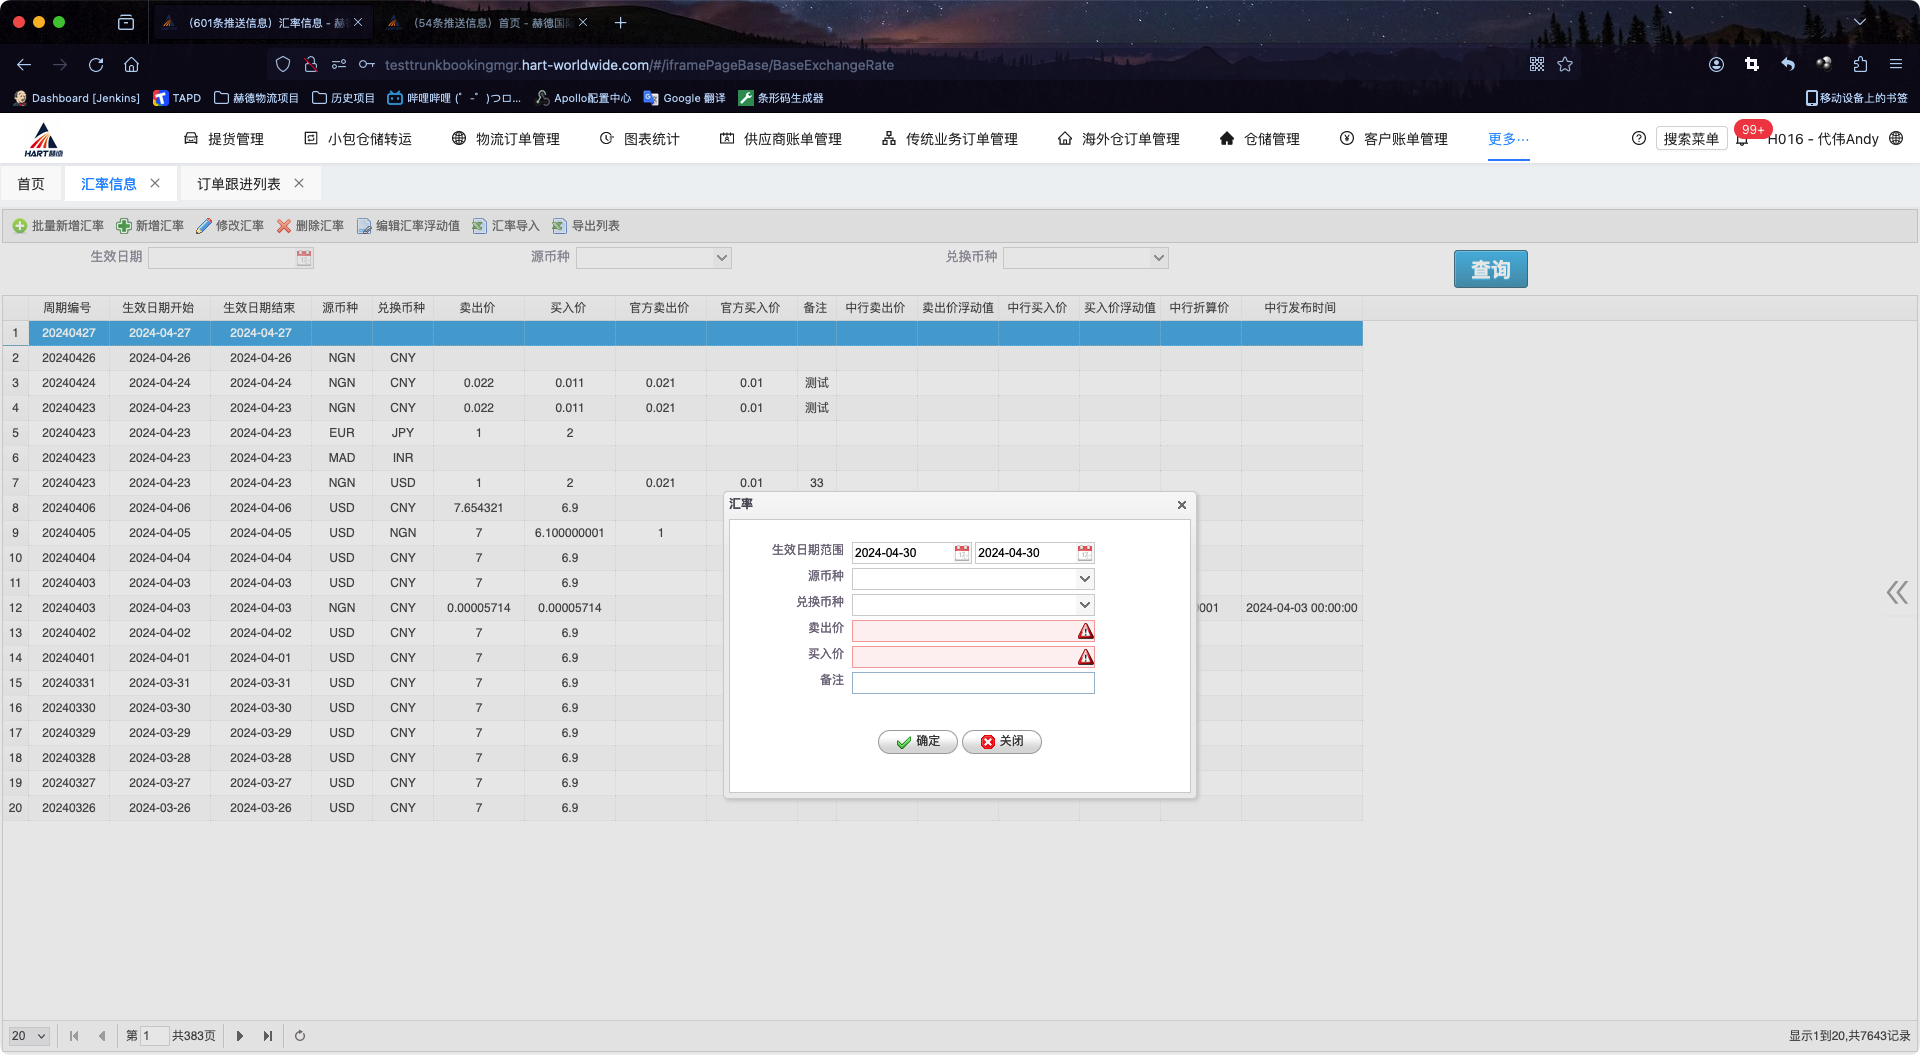
Task: Click the batch add exchange rate icon
Action: pyautogui.click(x=19, y=226)
